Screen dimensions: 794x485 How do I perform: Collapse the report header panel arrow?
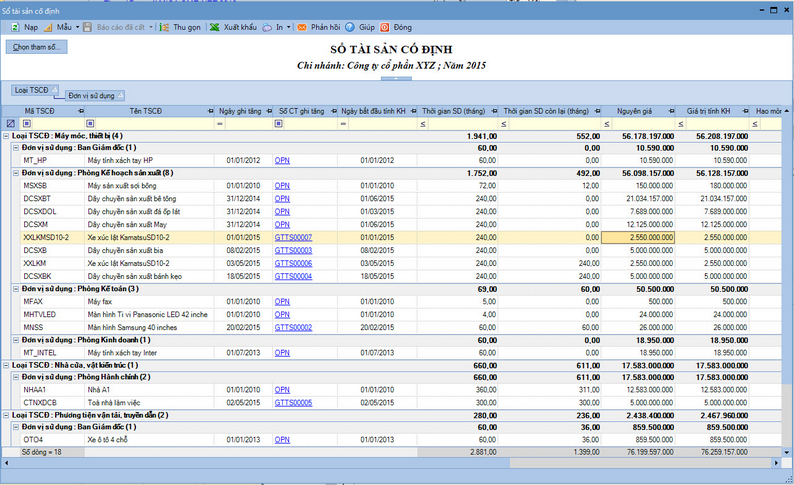pyautogui.click(x=396, y=78)
